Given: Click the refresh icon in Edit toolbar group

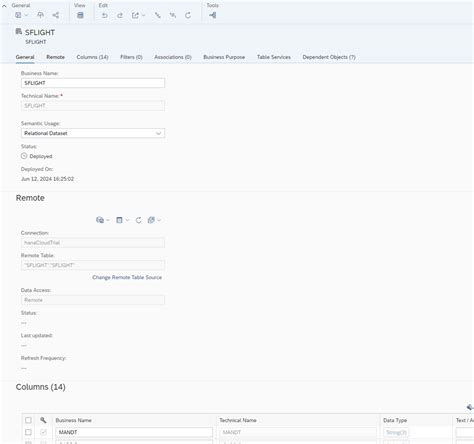Looking at the screenshot, I should tap(188, 15).
